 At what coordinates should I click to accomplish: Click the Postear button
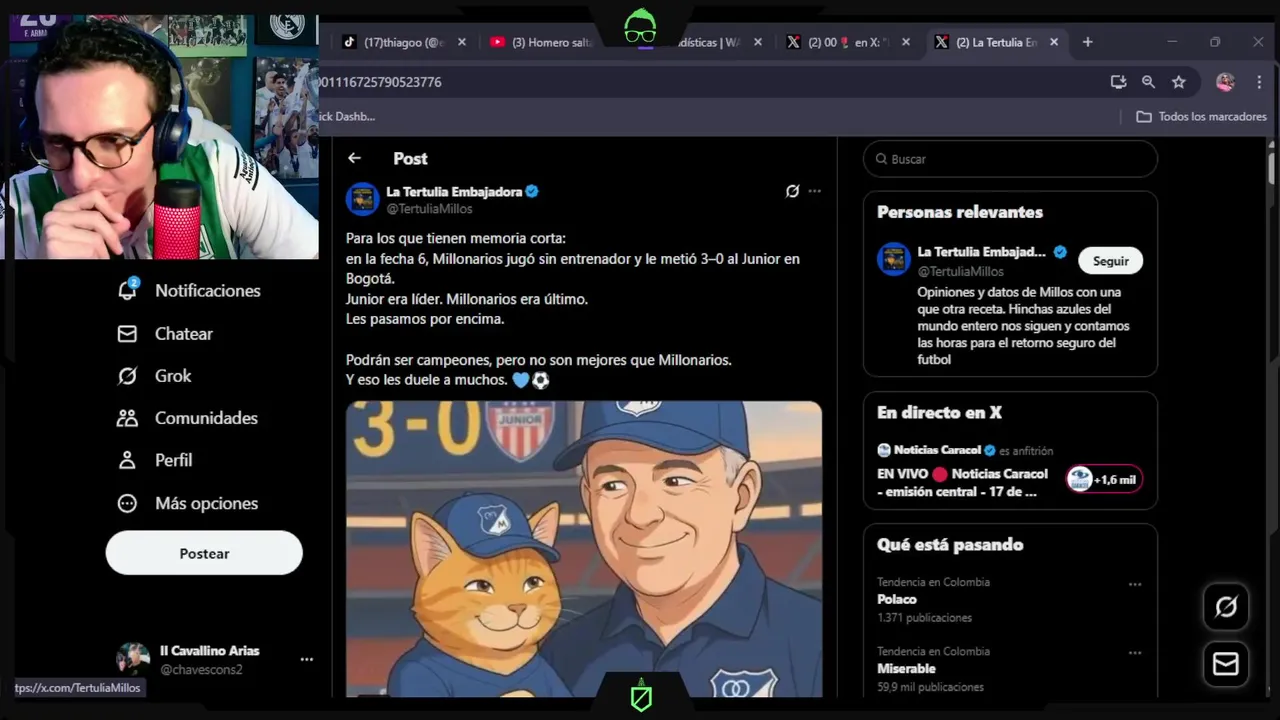[204, 553]
